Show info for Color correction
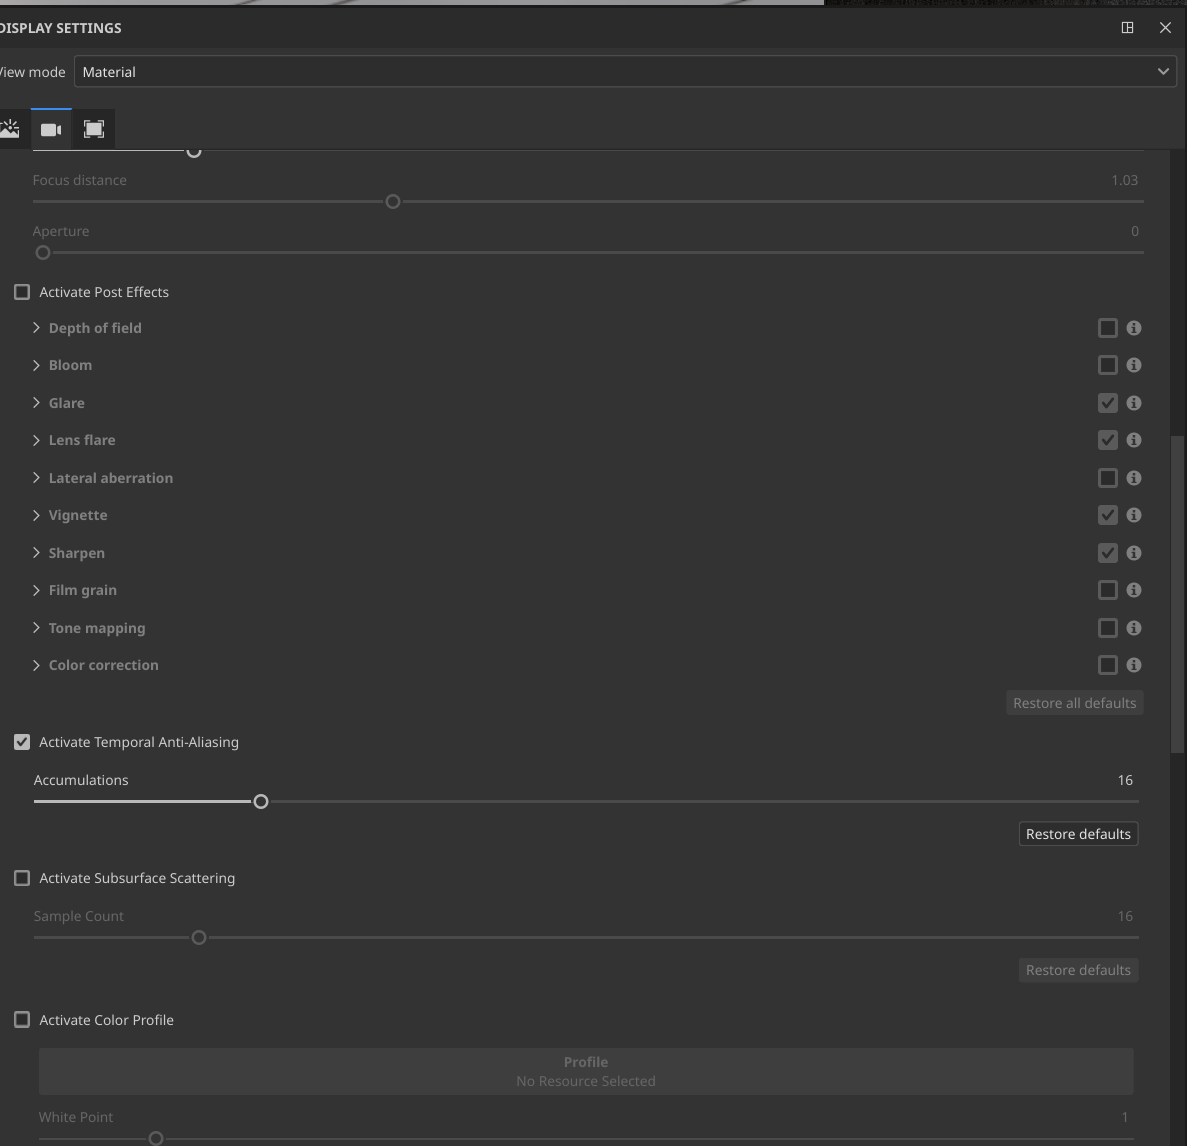This screenshot has height=1146, width=1187. pyautogui.click(x=1133, y=665)
